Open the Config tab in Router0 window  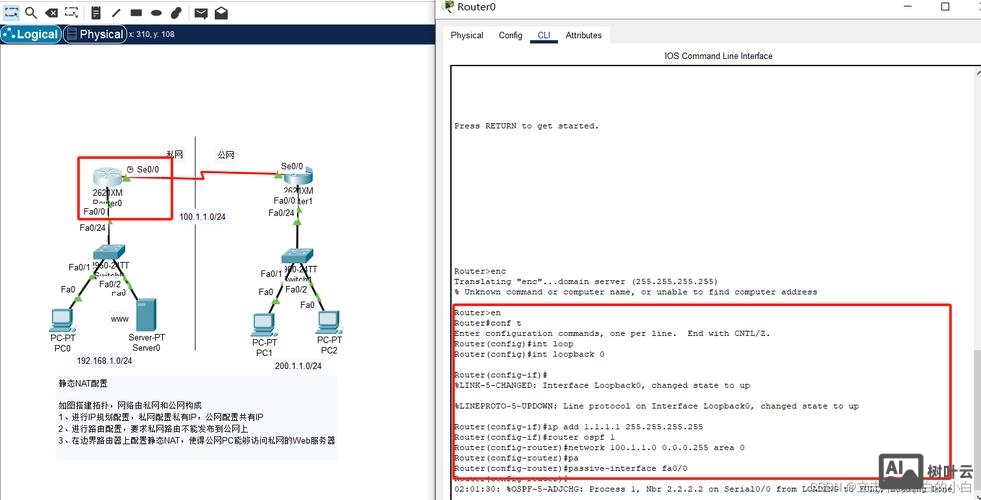click(510, 35)
